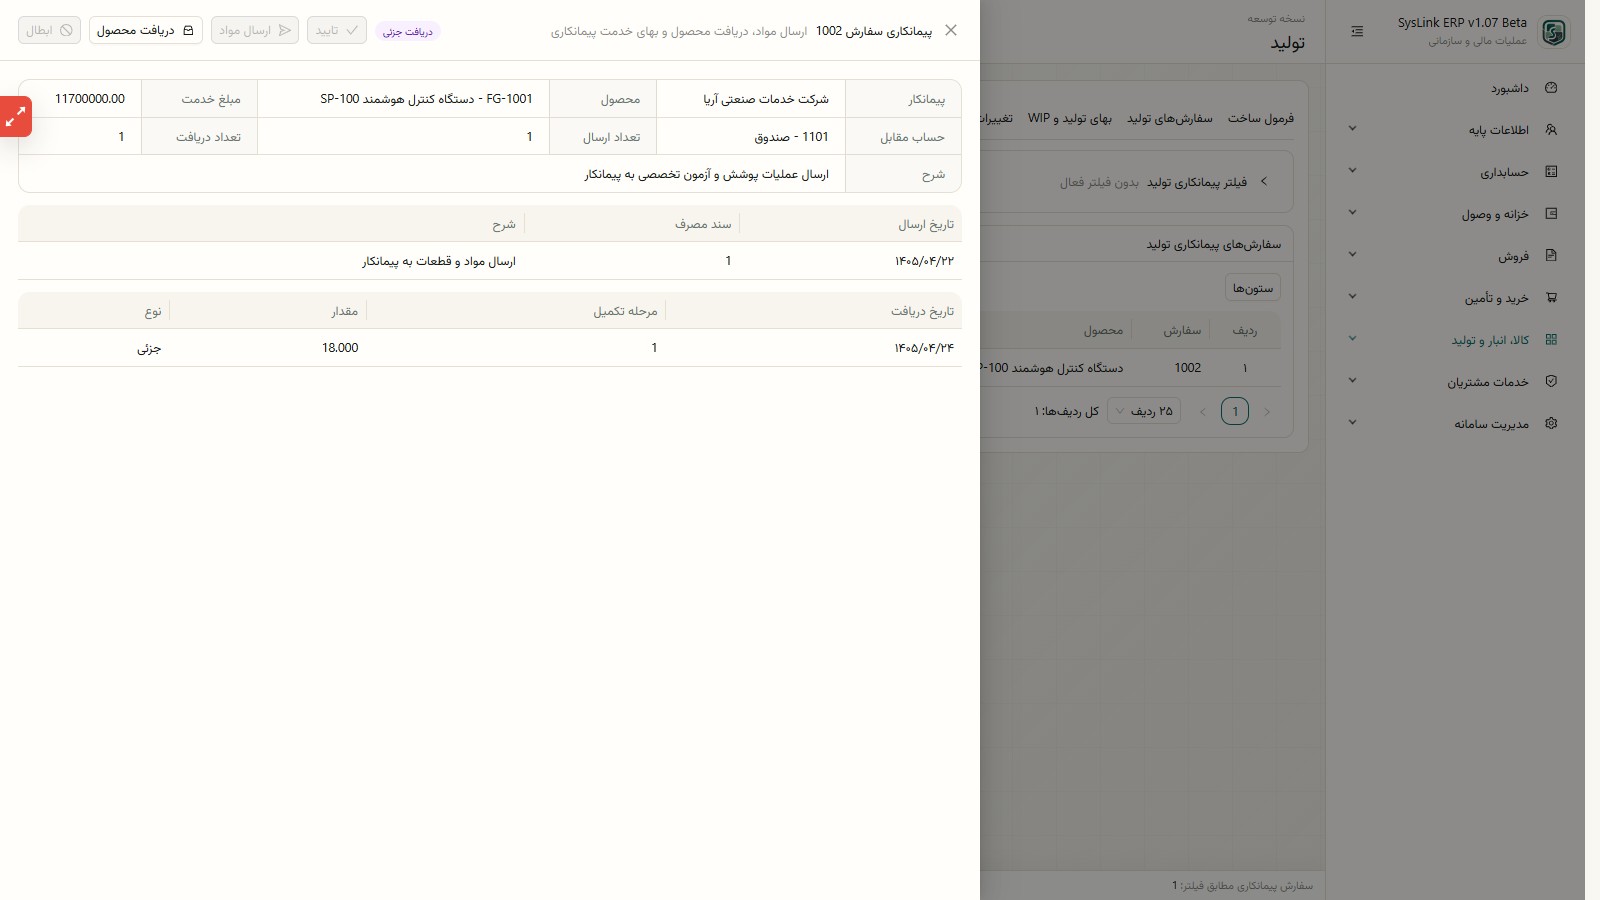
Task: Open the ۲۵ ردیف rows-per-page dropdown
Action: coord(1144,411)
